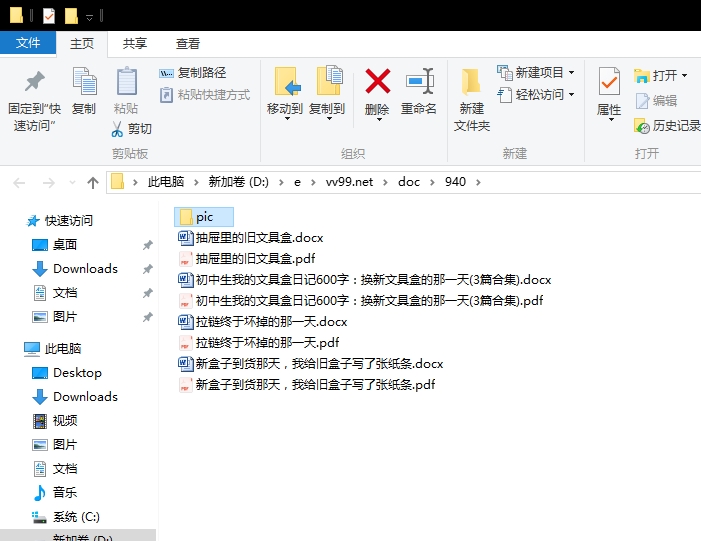Click the properties icon in the title bar

49,16
